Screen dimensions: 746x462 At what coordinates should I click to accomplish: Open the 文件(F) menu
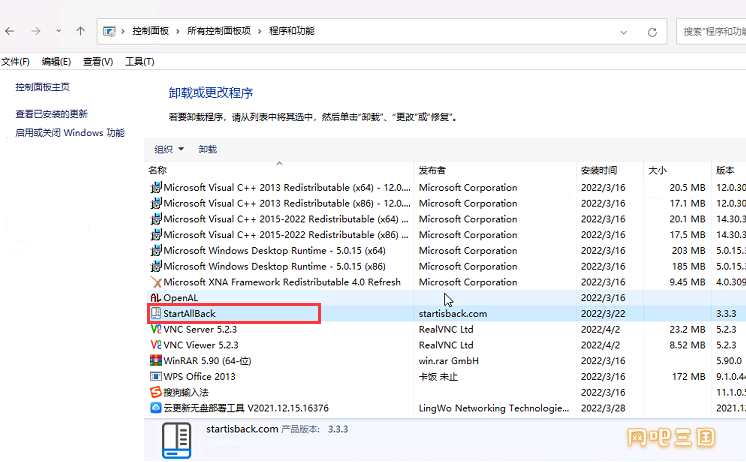click(x=15, y=61)
